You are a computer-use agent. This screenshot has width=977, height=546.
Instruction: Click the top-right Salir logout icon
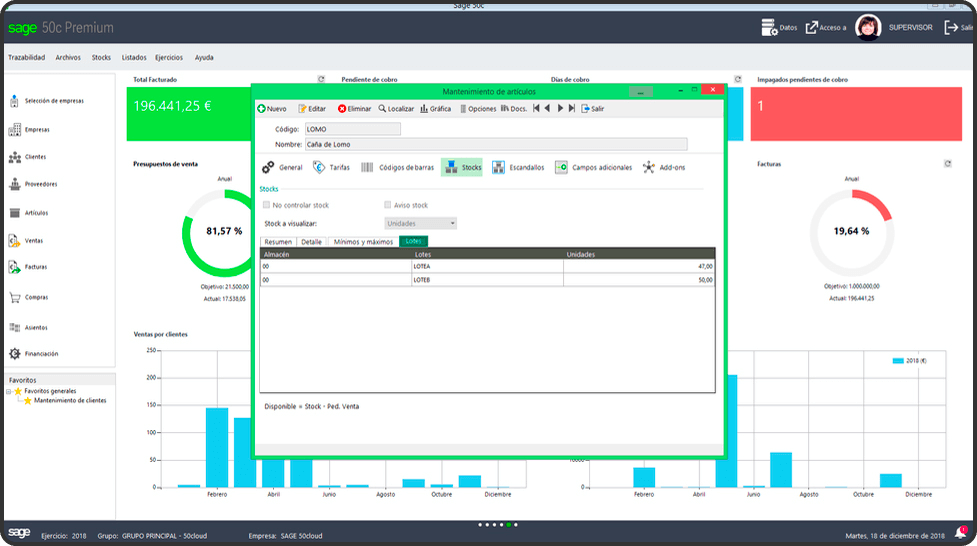(x=951, y=27)
